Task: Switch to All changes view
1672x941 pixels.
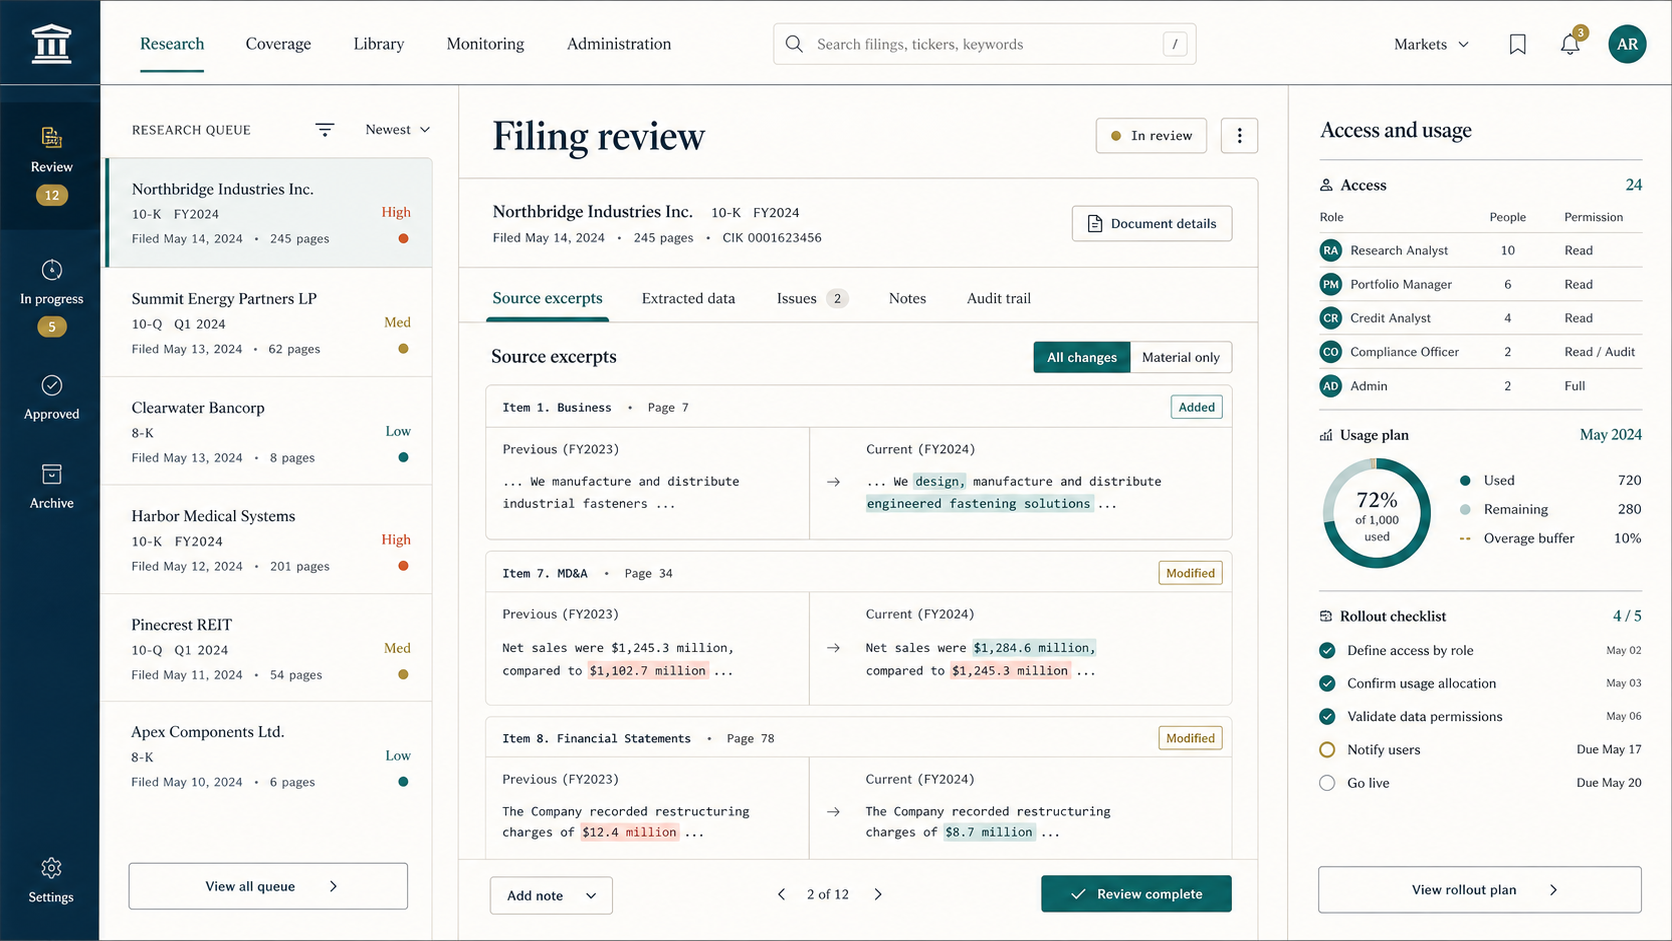Action: tap(1082, 357)
